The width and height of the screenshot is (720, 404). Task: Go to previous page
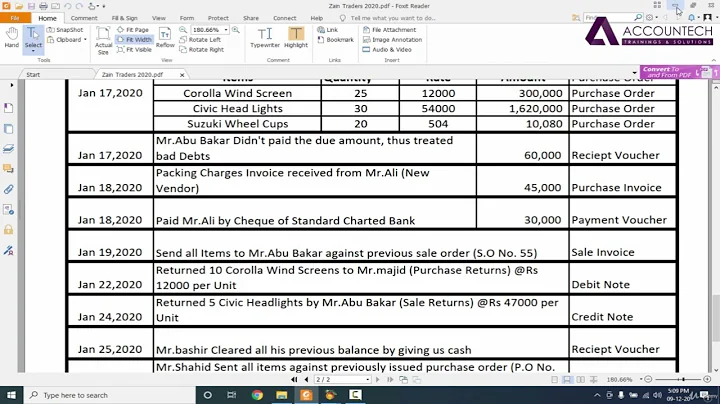[x=306, y=380]
